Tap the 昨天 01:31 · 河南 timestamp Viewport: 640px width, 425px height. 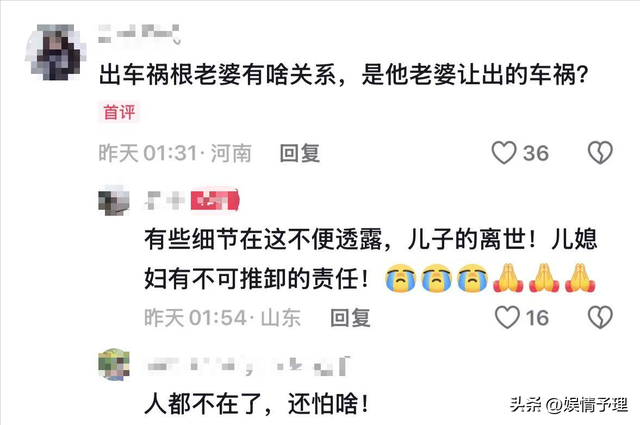click(175, 154)
